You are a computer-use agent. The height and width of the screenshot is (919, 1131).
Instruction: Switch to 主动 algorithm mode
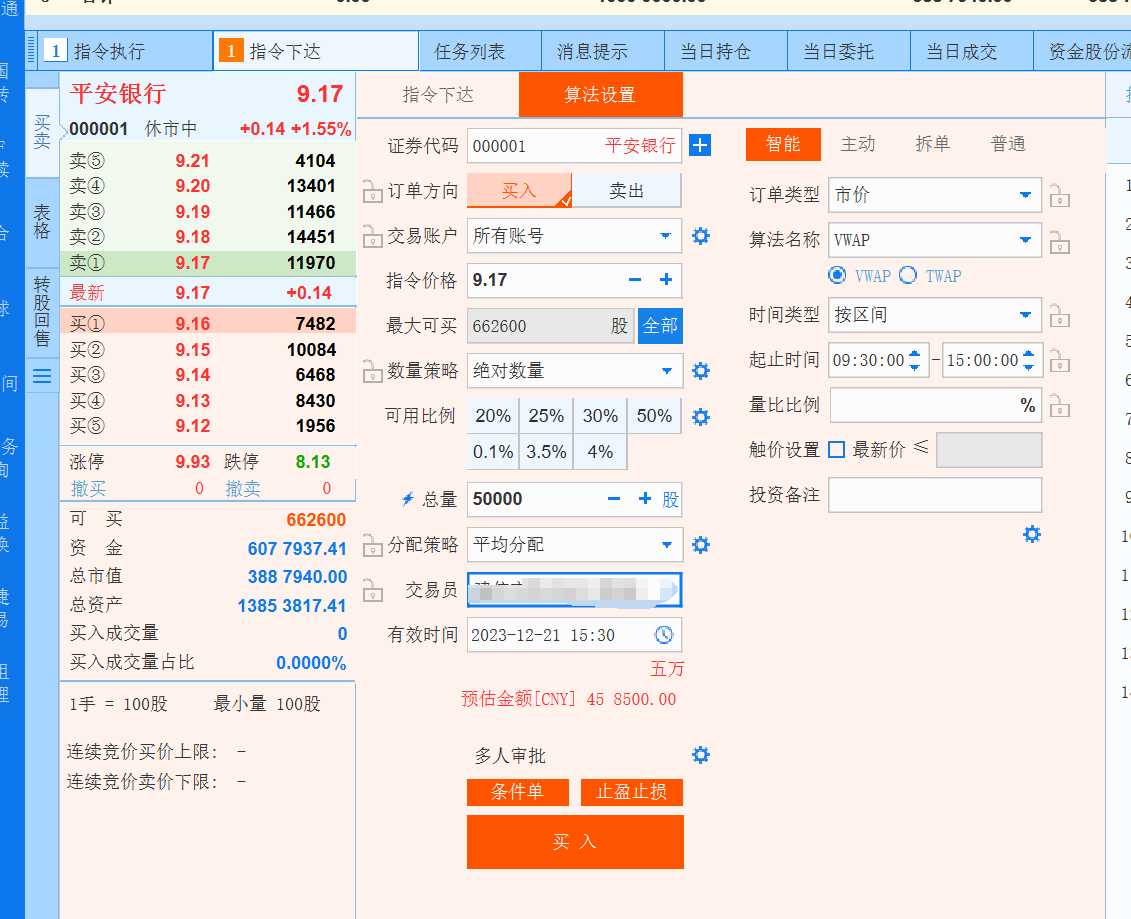click(x=858, y=144)
